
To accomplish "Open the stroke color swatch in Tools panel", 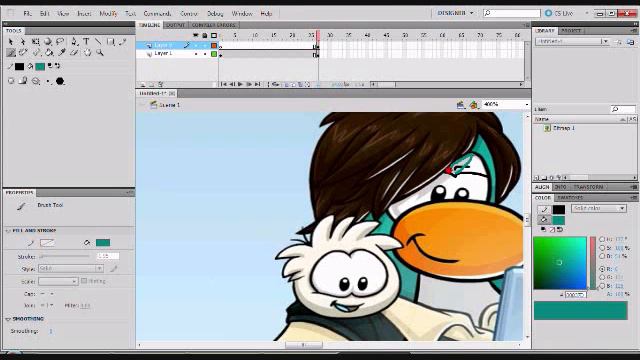I will (x=19, y=67).
